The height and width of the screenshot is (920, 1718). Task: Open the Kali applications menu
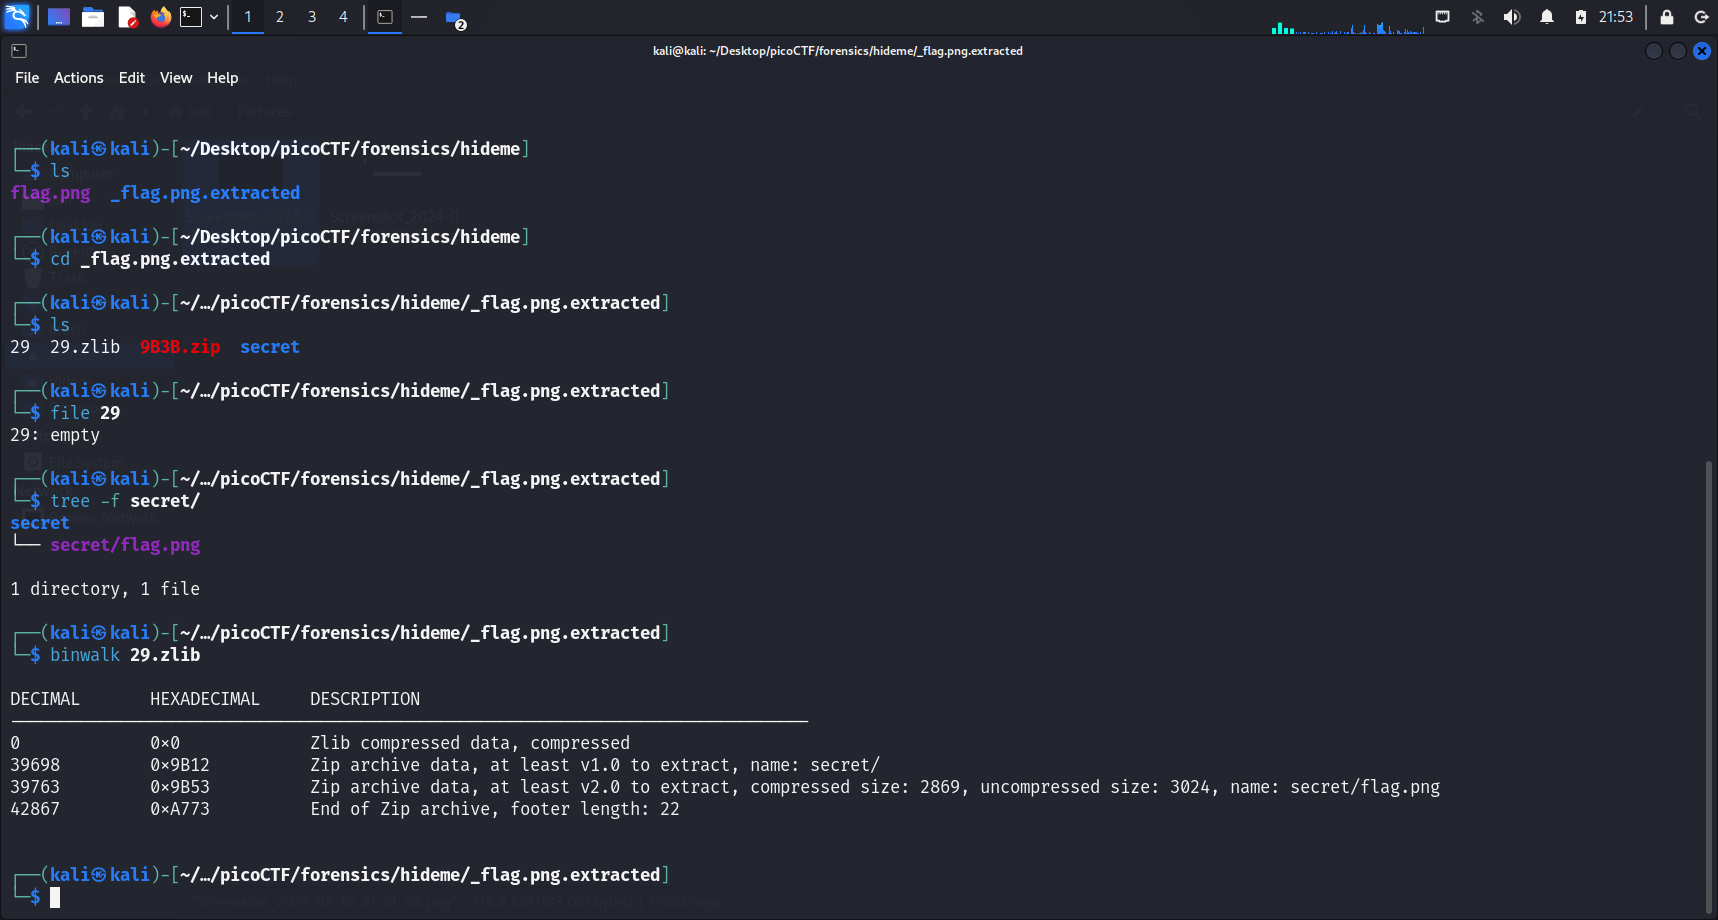pos(17,17)
